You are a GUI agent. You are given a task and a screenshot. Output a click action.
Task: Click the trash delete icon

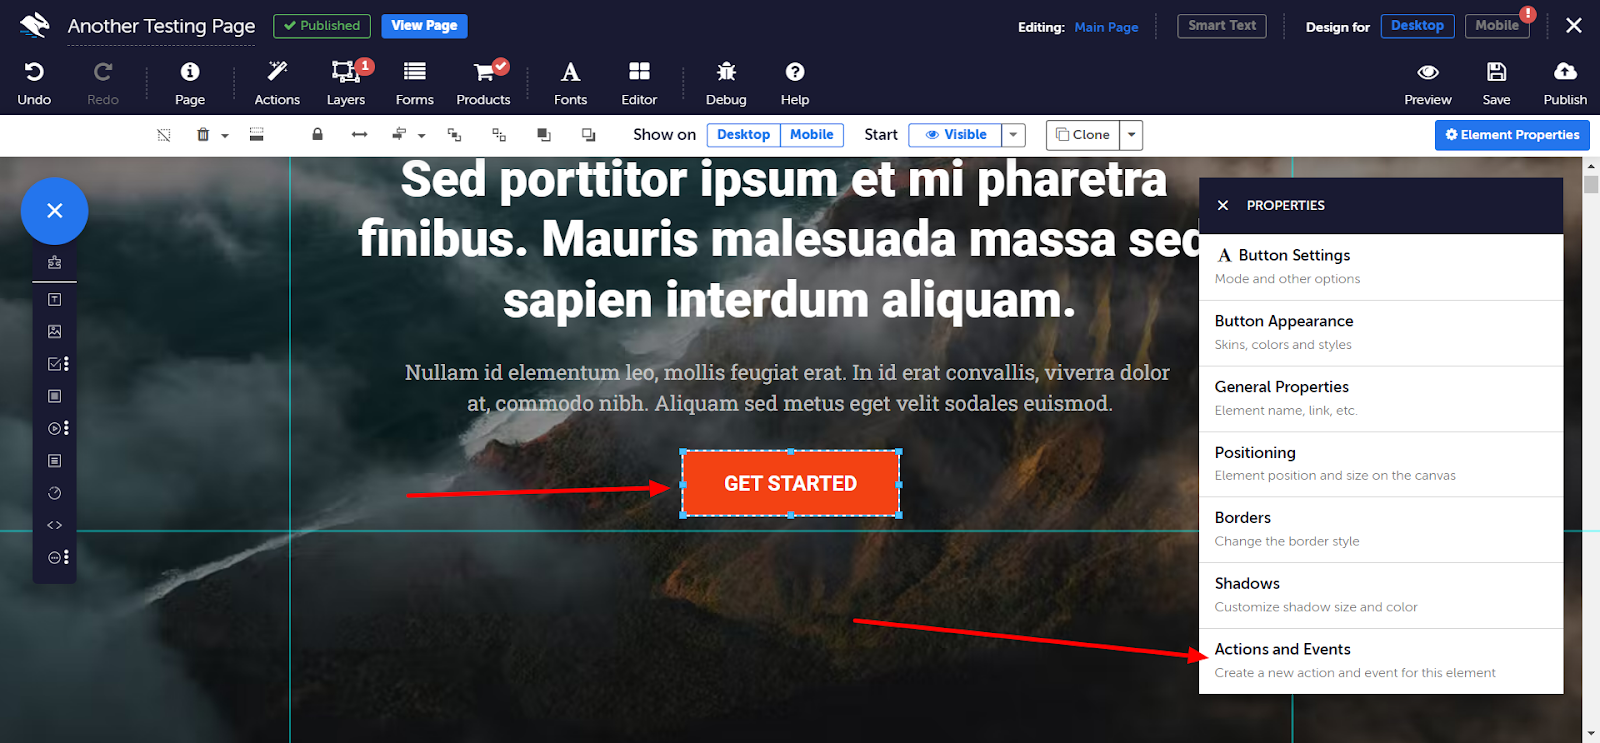point(203,135)
